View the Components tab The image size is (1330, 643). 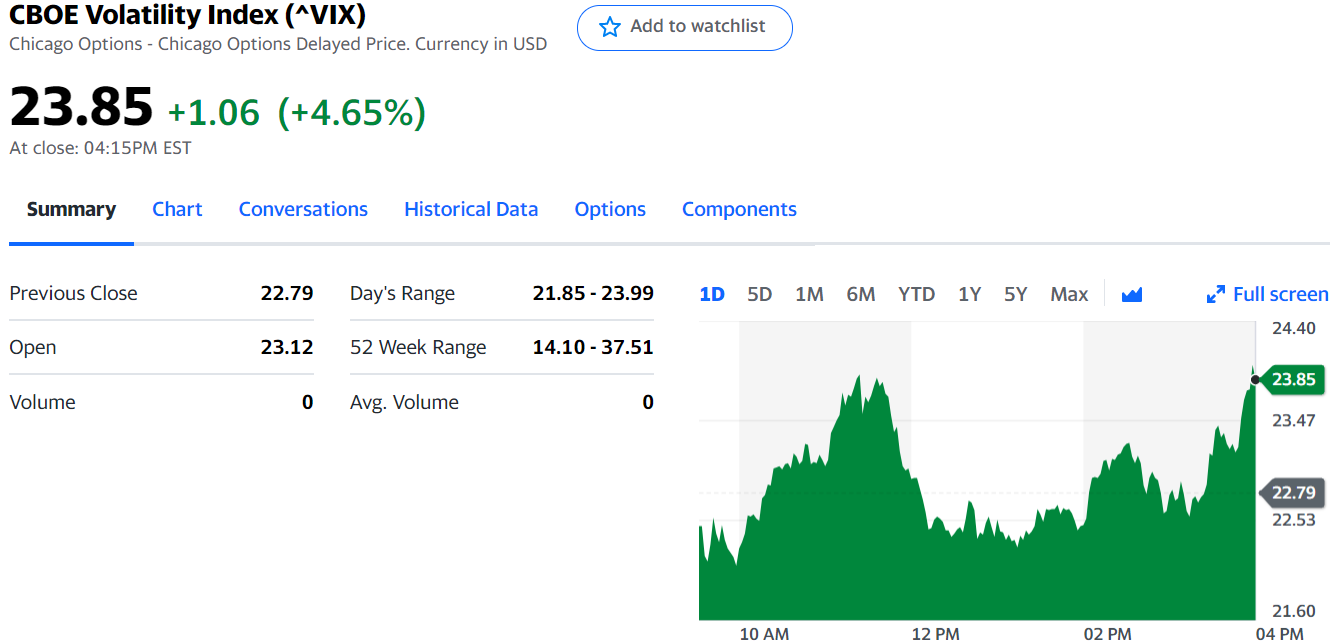click(x=739, y=209)
